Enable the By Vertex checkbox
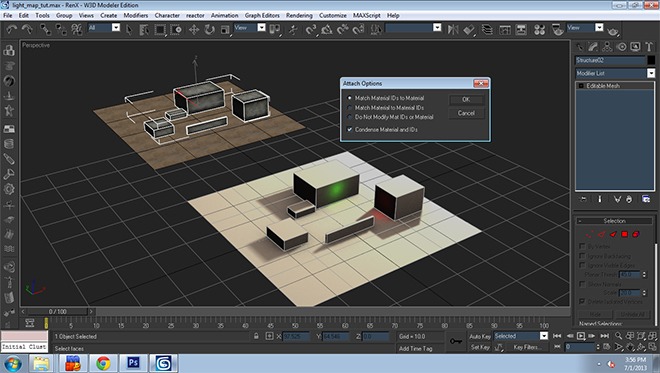This screenshot has width=660, height=373. point(582,246)
